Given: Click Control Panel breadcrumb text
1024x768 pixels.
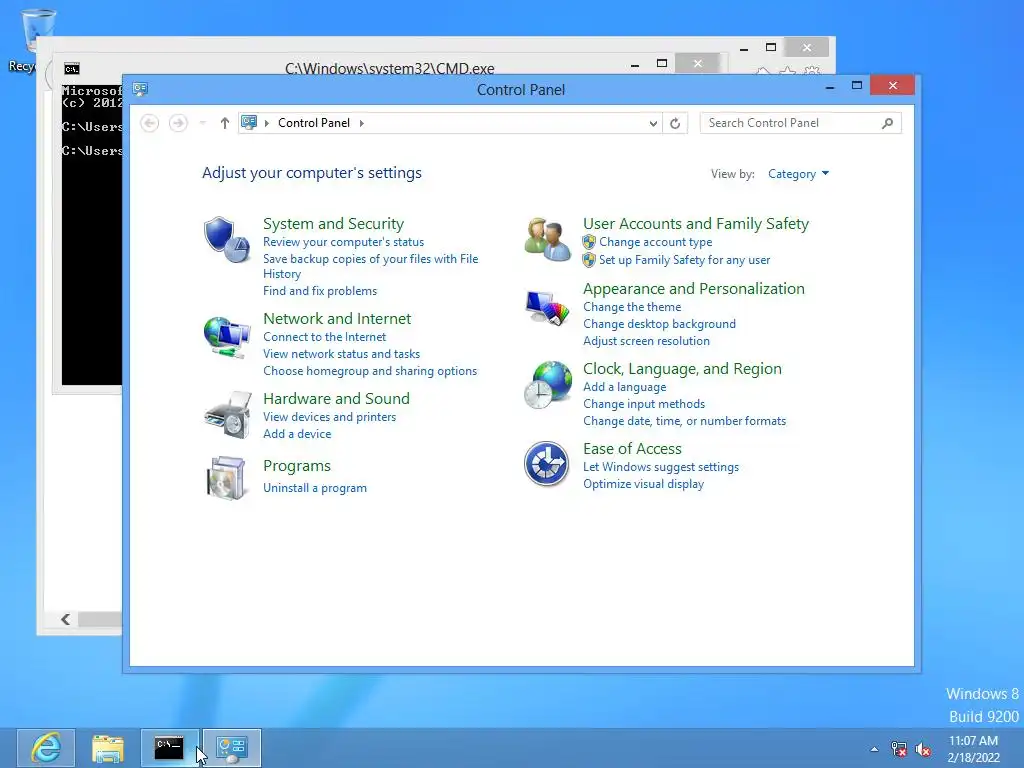Looking at the screenshot, I should tap(313, 123).
